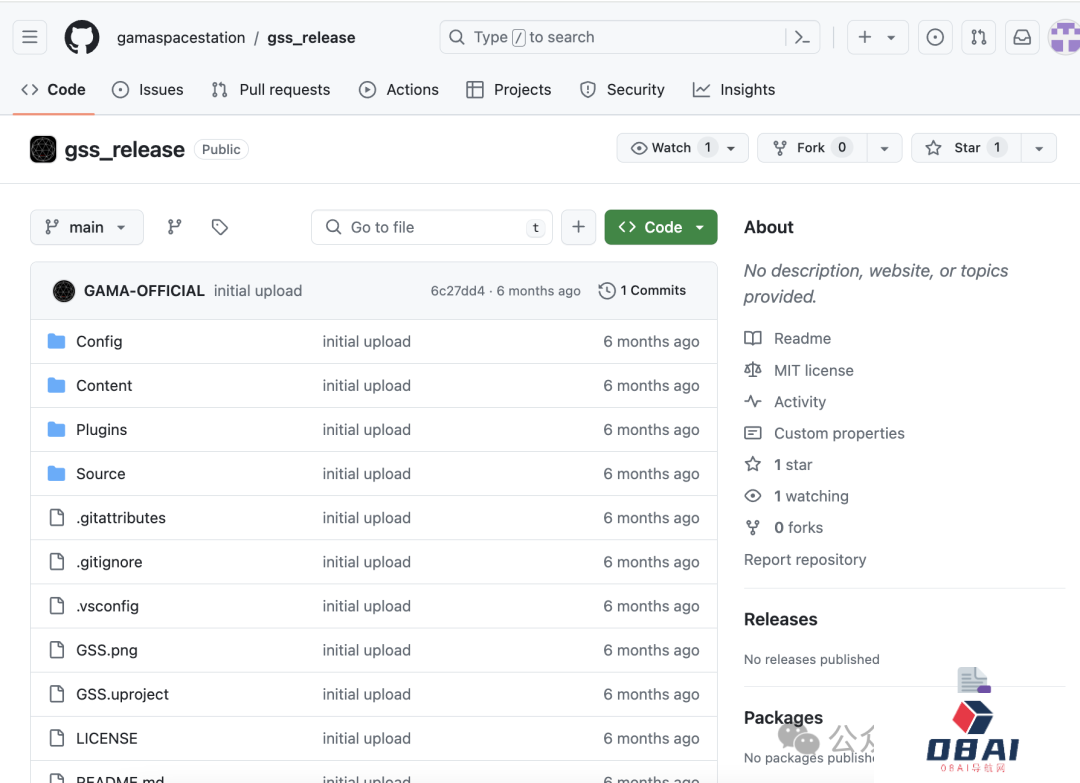
Task: Open the command palette icon in search bar
Action: click(x=802, y=37)
